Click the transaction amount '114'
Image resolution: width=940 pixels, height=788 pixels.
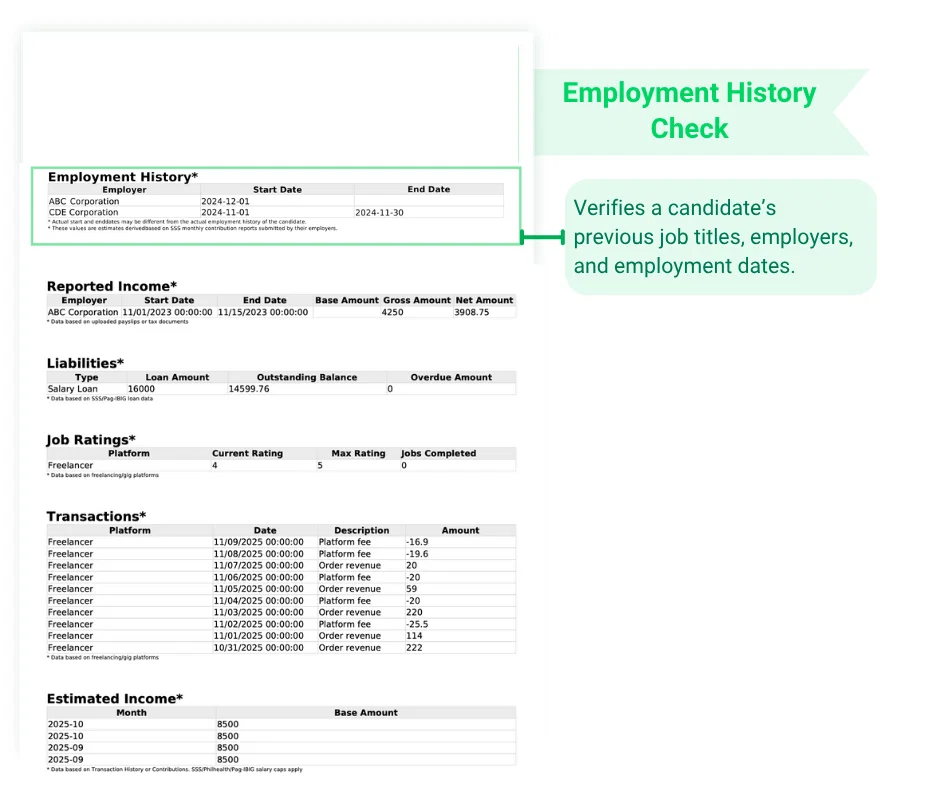pos(414,636)
